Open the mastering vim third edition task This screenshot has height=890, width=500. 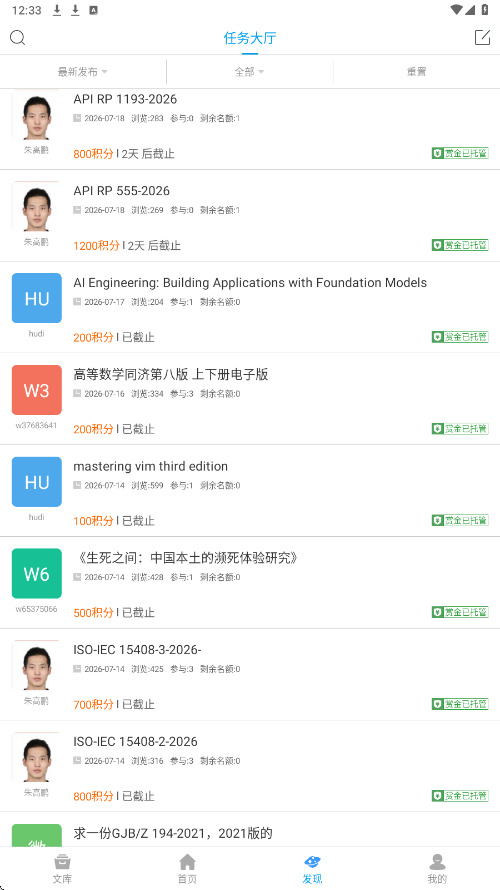250,490
